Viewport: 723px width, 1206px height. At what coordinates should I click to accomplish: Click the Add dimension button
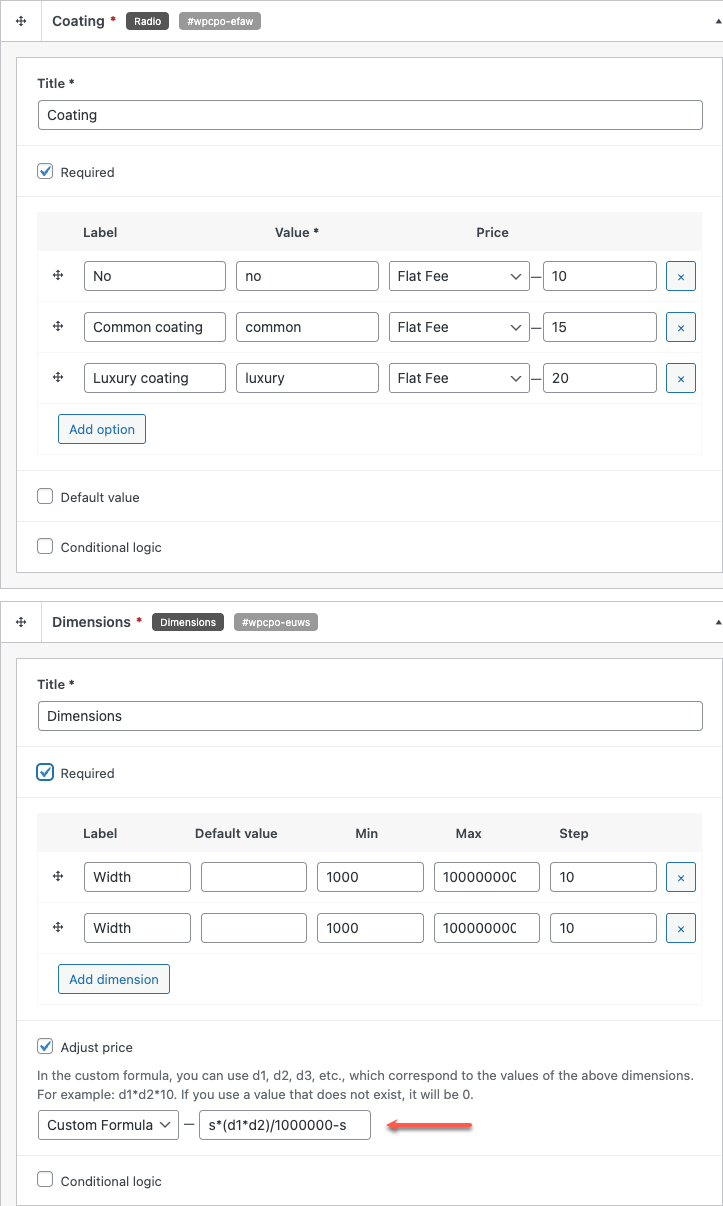coord(114,979)
